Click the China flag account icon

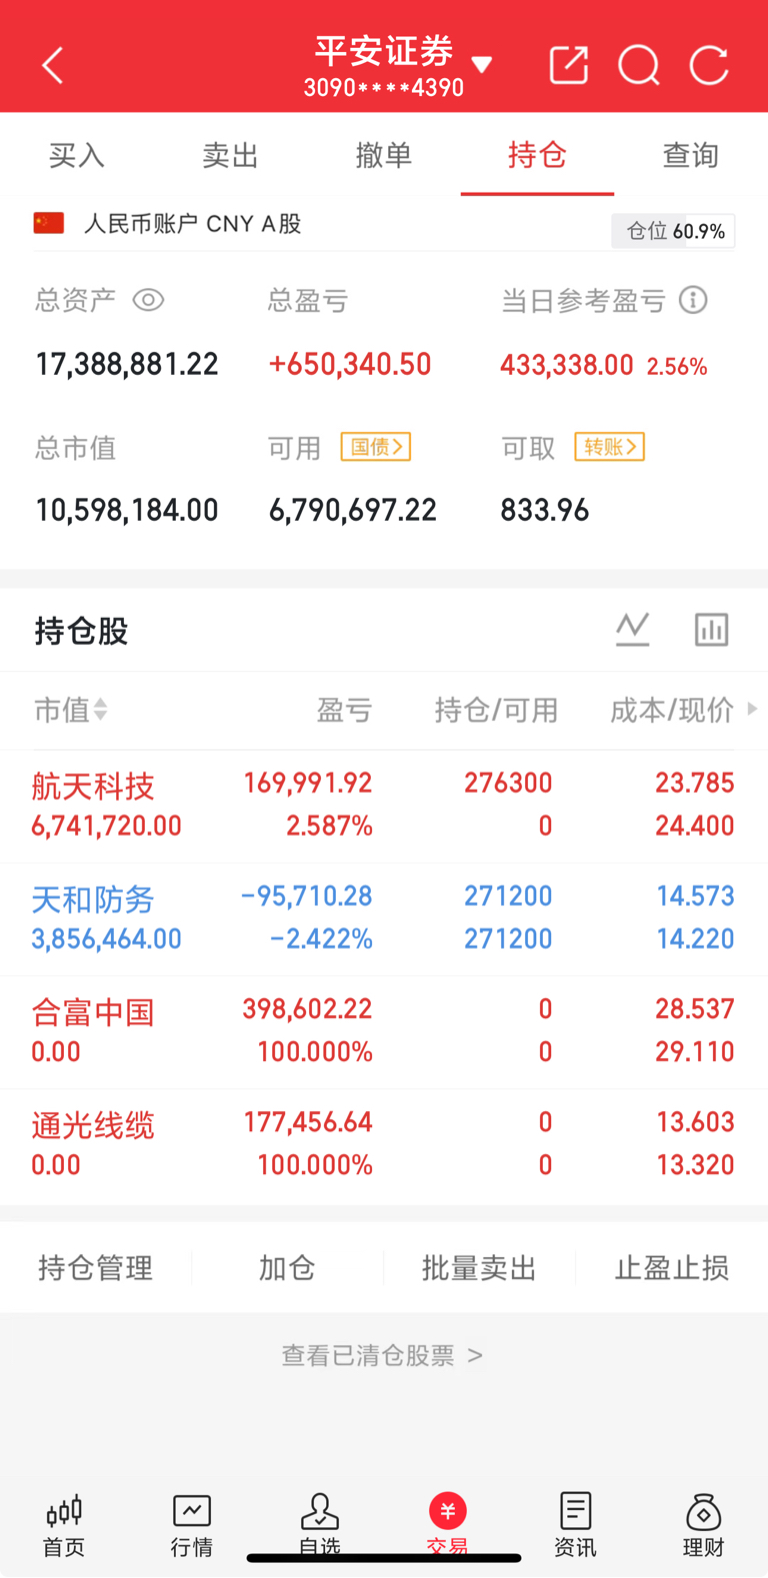(49, 223)
